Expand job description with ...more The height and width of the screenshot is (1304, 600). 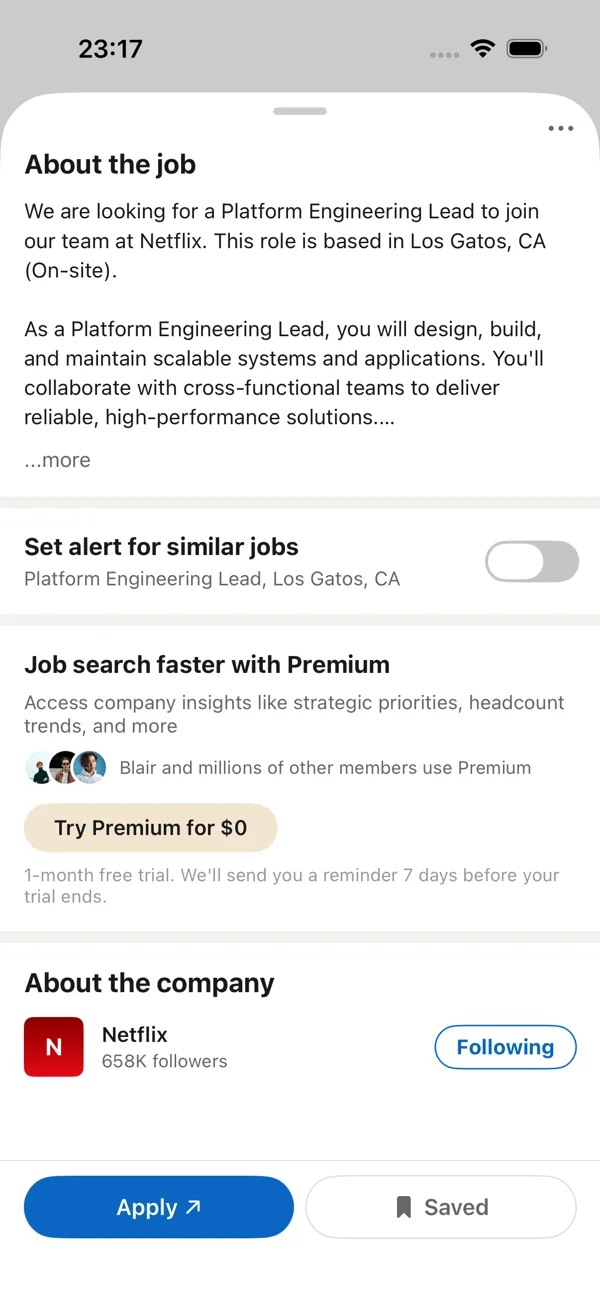pyautogui.click(x=58, y=460)
